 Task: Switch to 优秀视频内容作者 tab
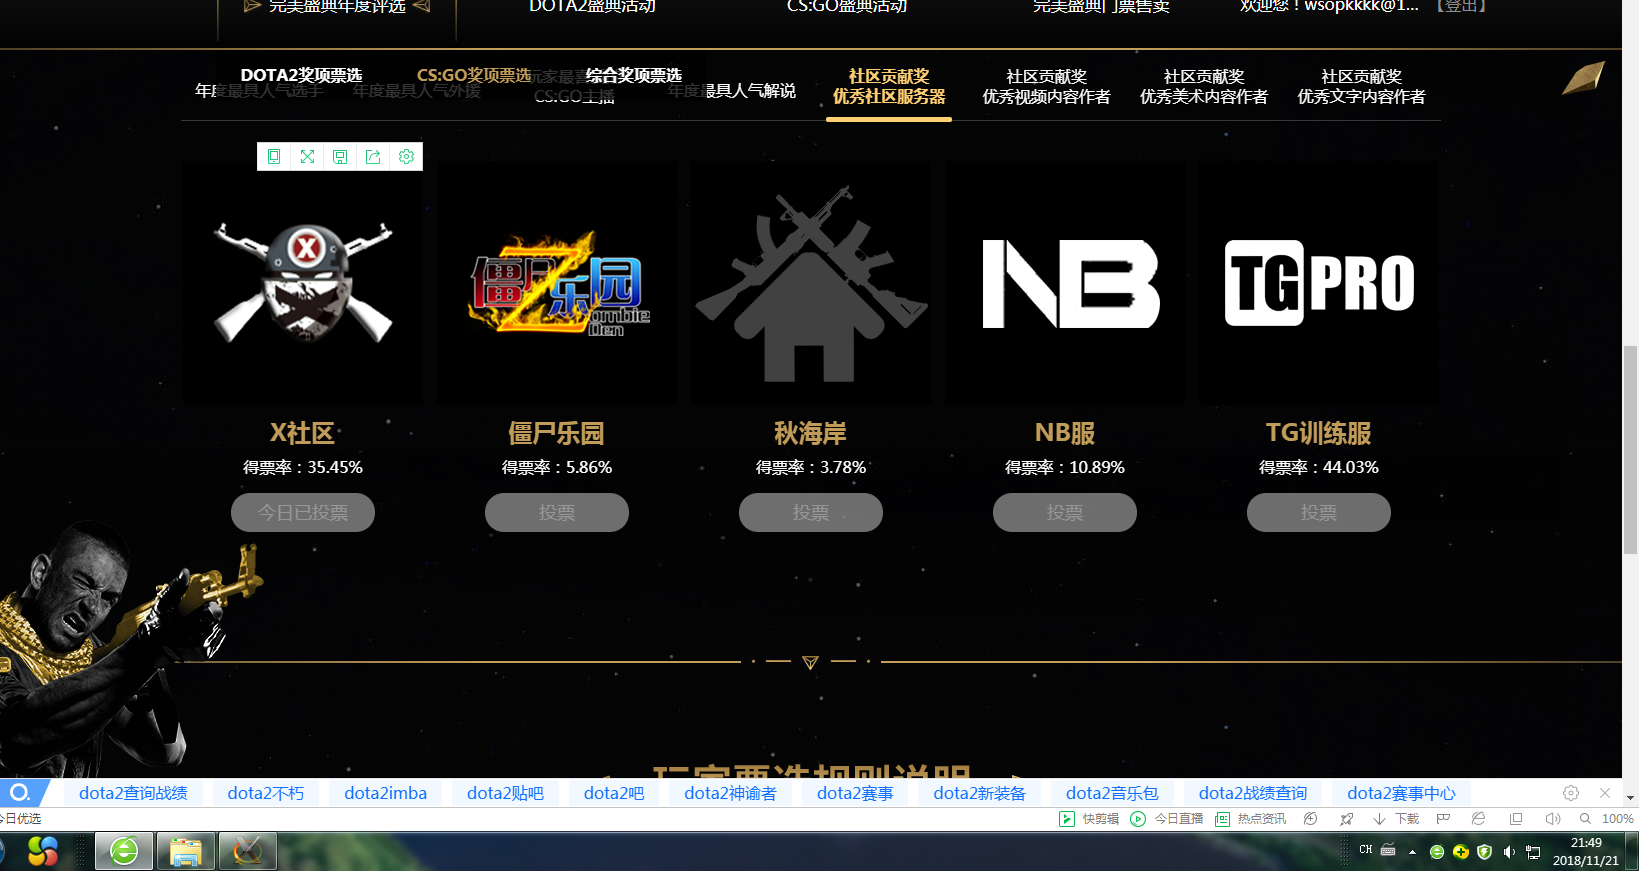1046,87
